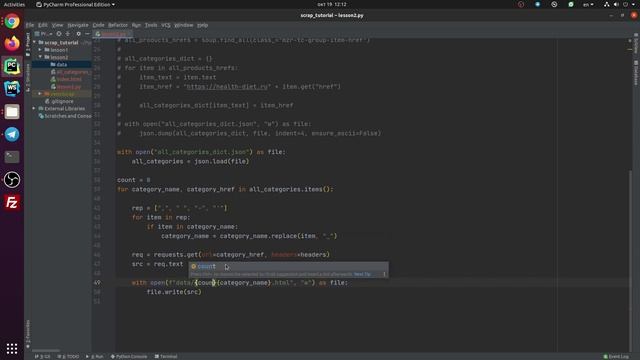640x360 pixels.
Task: Open PyCharm Professional Edition app menu
Action: [76, 4]
